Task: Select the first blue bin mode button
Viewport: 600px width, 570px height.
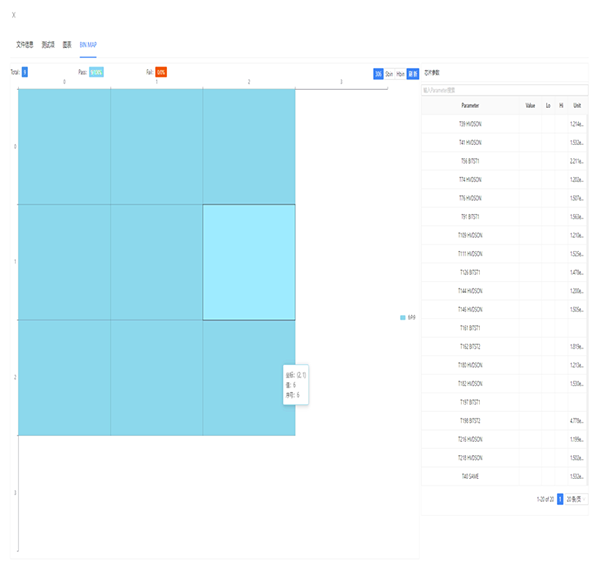Action: (x=378, y=73)
